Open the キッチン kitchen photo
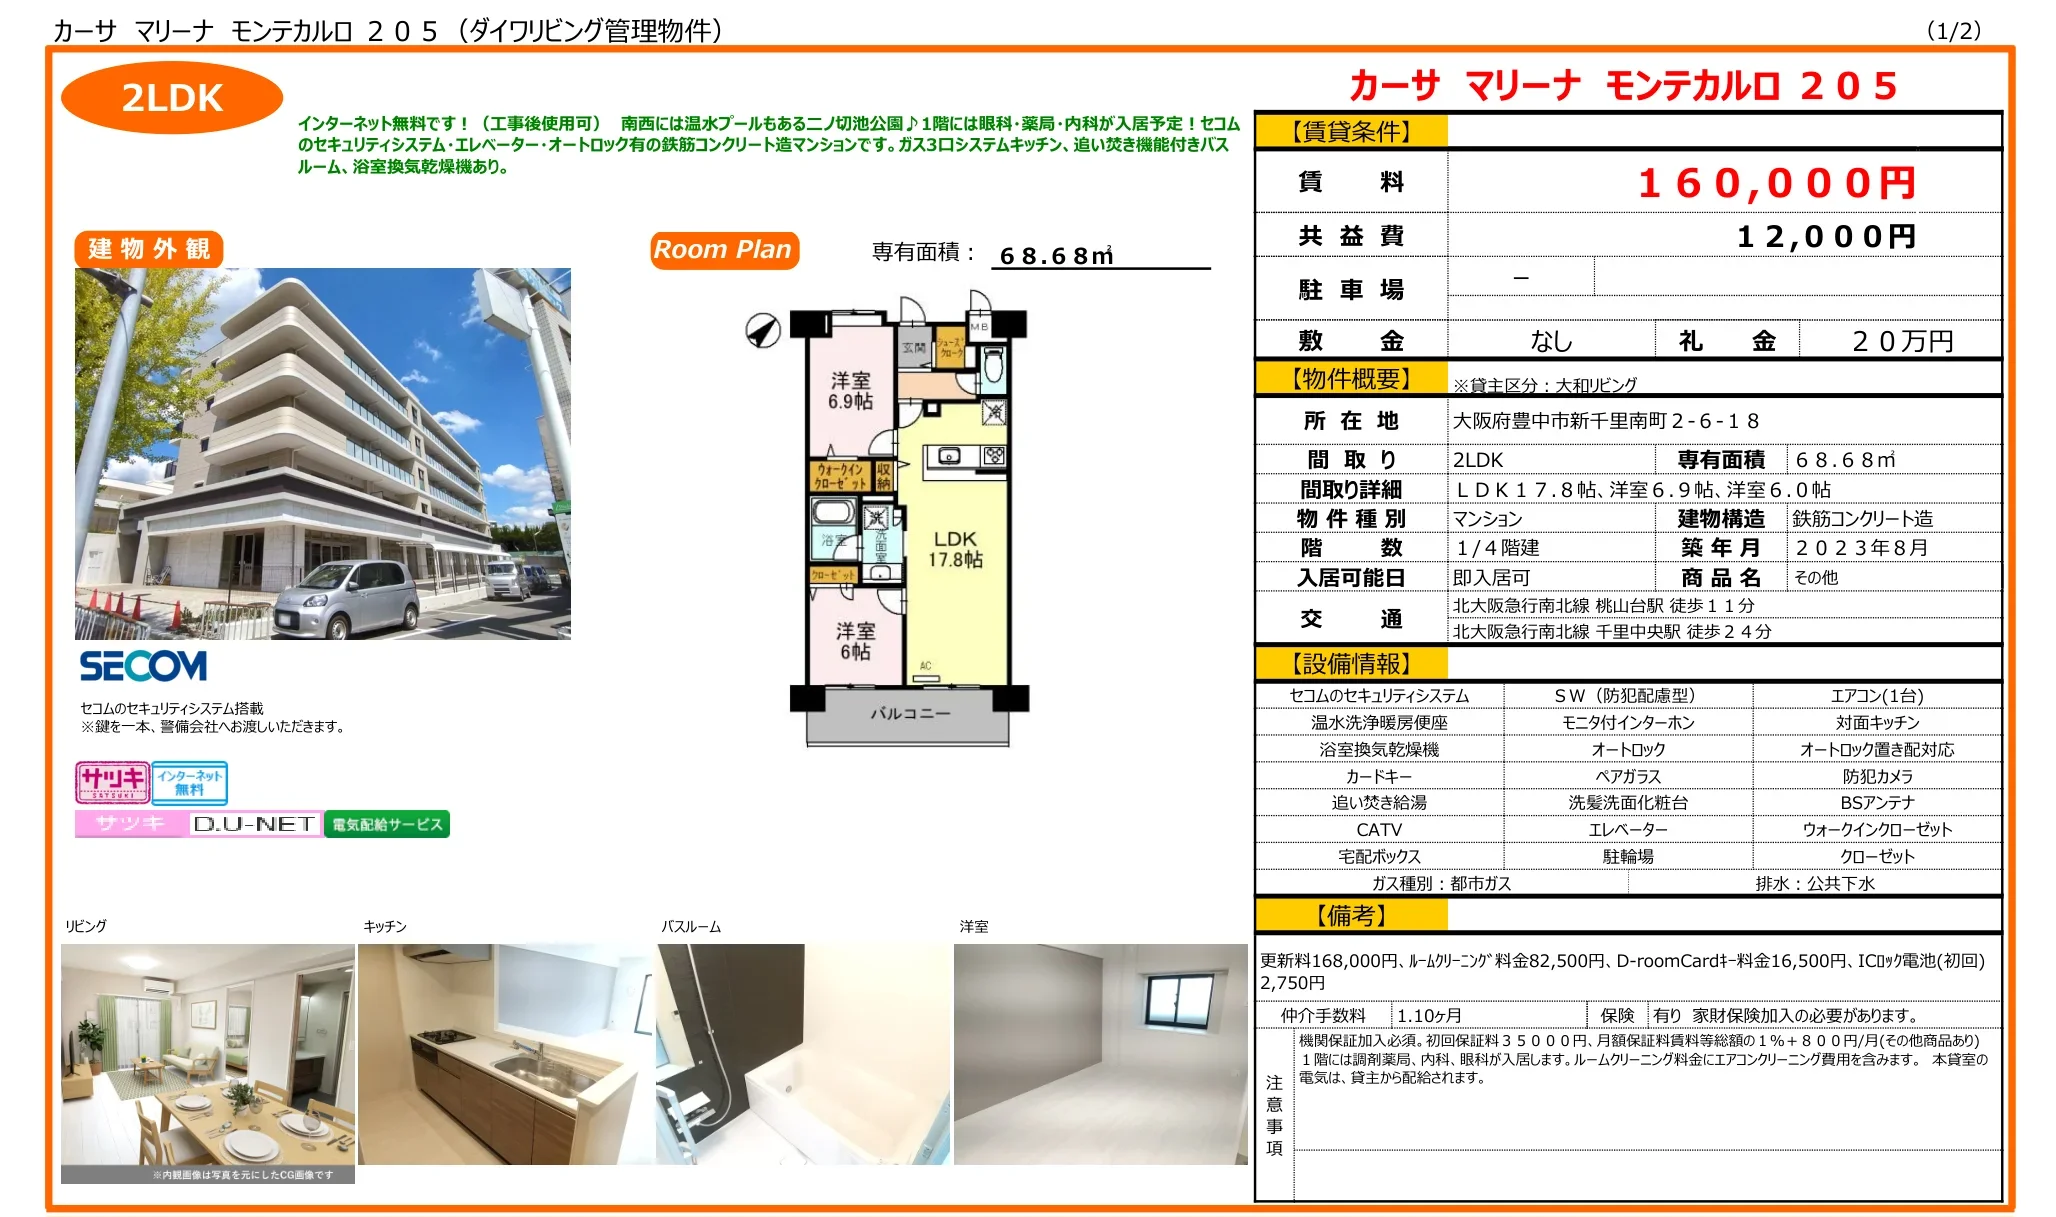 [x=504, y=1054]
